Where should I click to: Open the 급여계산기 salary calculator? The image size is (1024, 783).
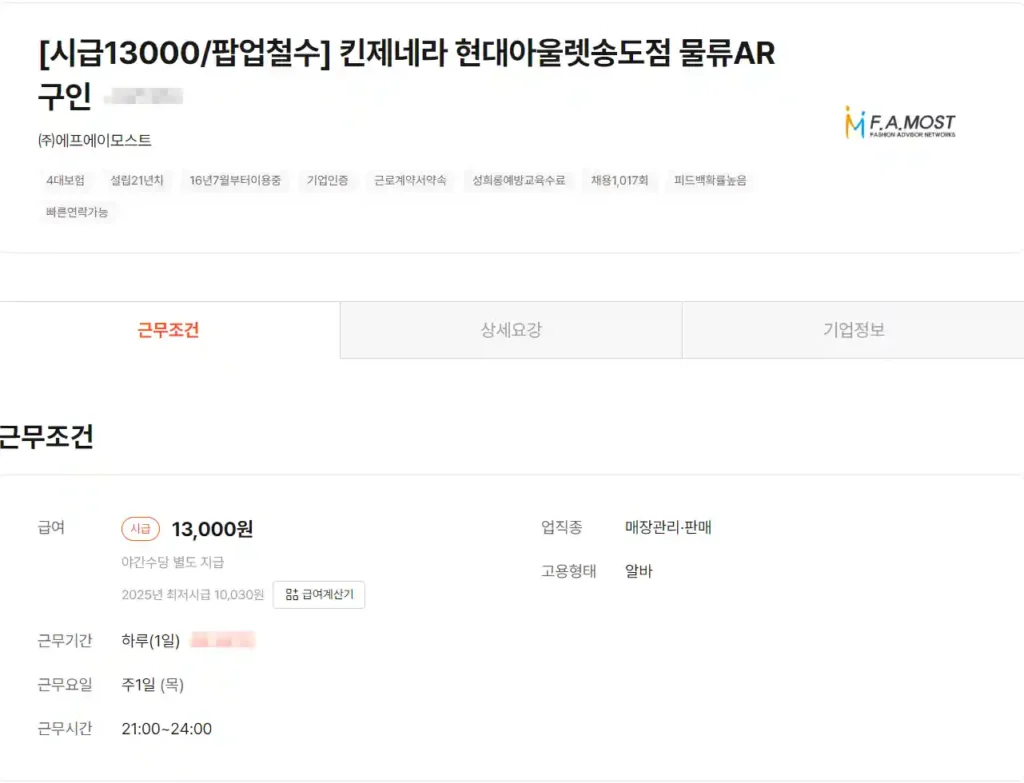click(319, 594)
